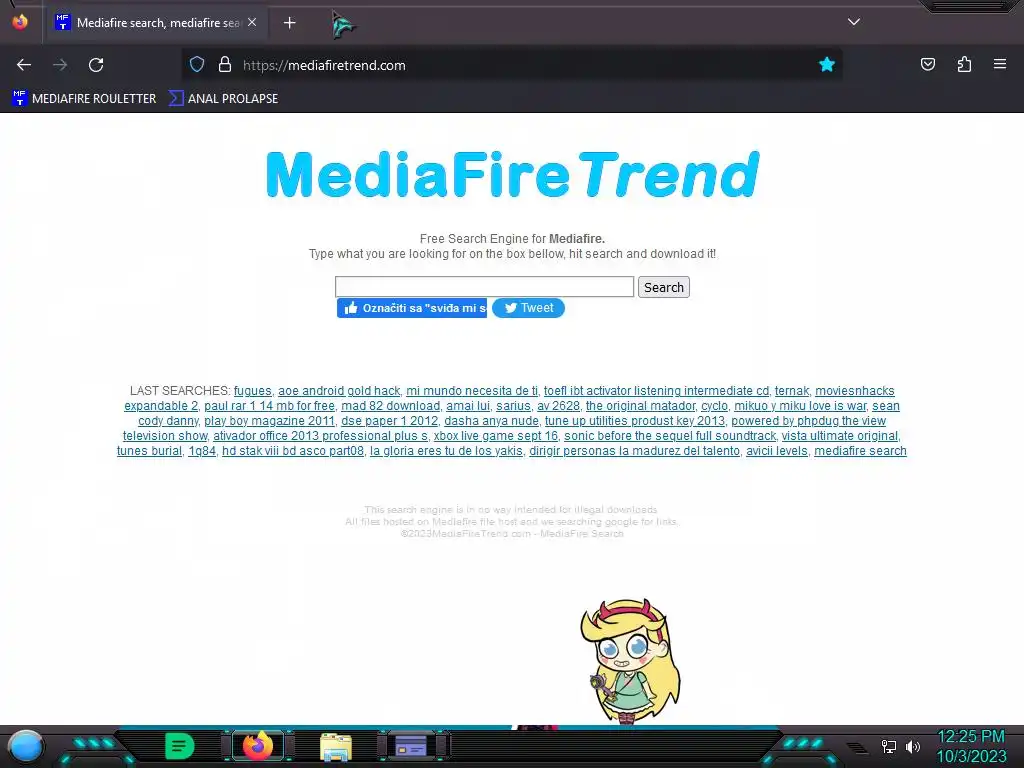The image size is (1024, 768).
Task: Click the Tweet button
Action: click(528, 308)
